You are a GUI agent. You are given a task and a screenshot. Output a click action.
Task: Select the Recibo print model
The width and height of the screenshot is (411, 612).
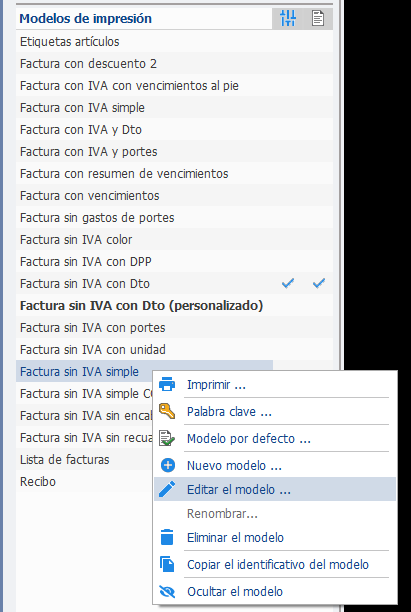38,481
